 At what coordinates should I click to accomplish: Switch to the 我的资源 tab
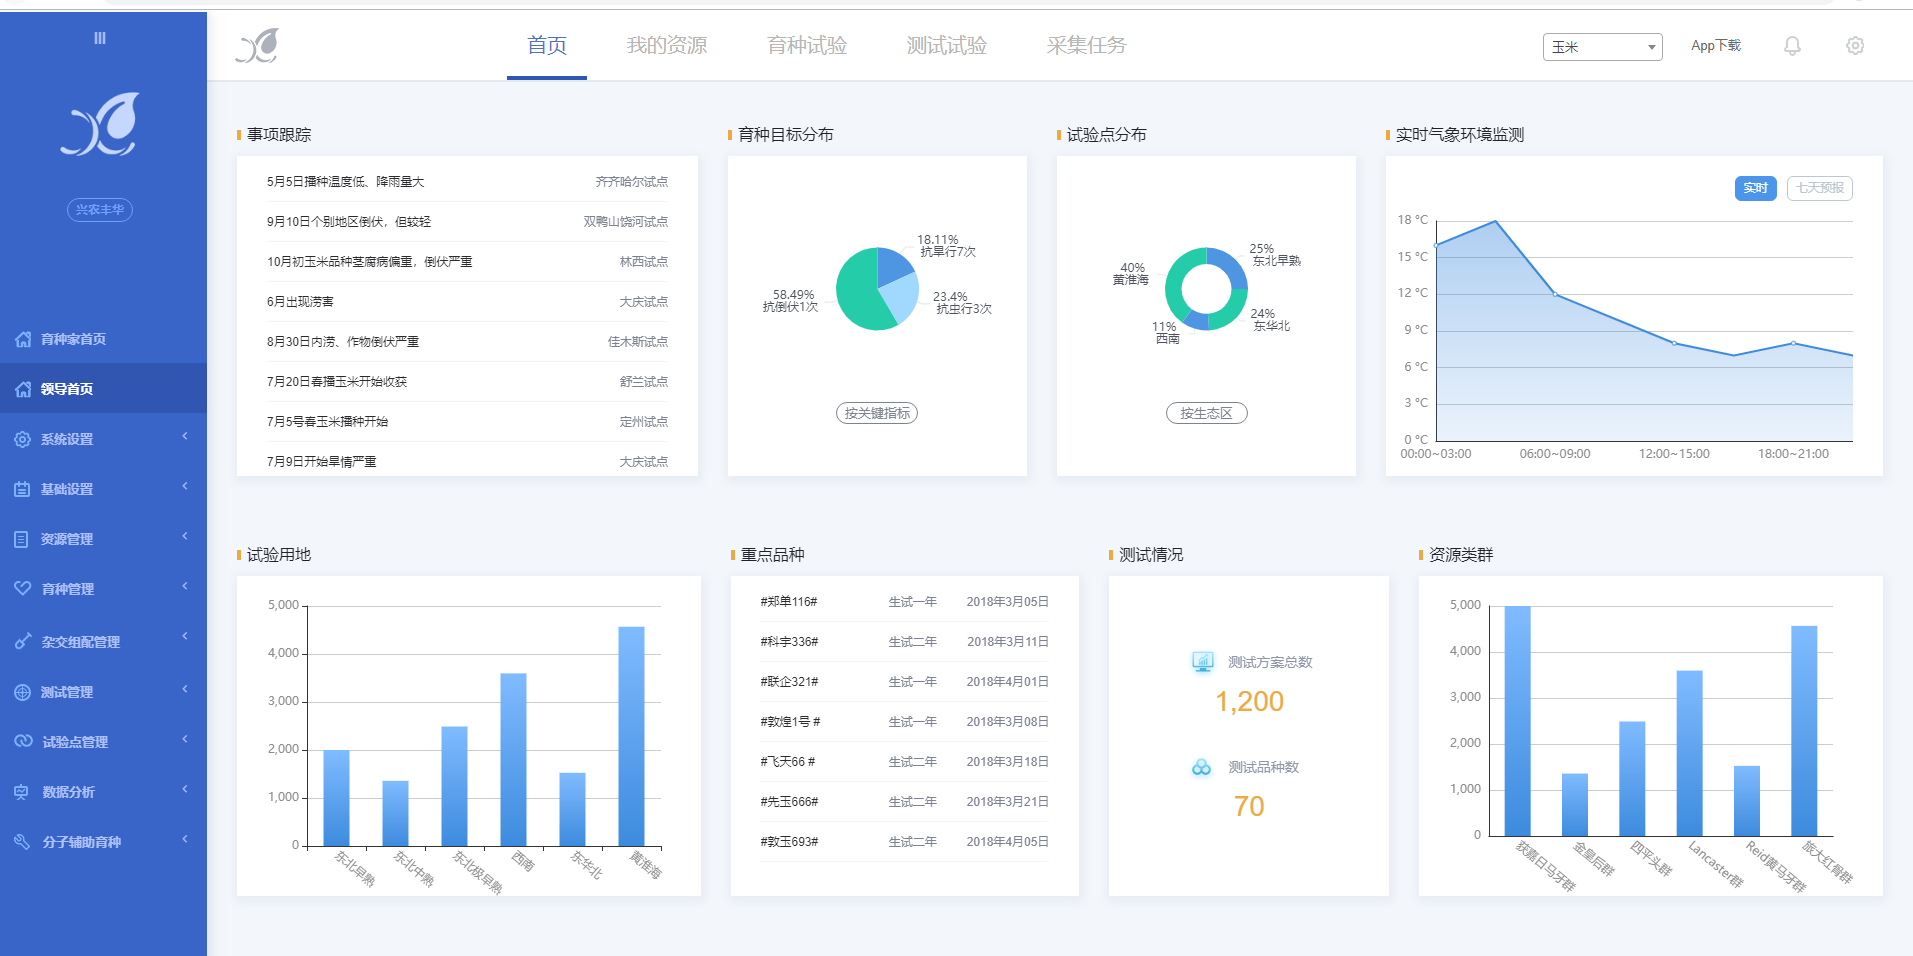666,46
